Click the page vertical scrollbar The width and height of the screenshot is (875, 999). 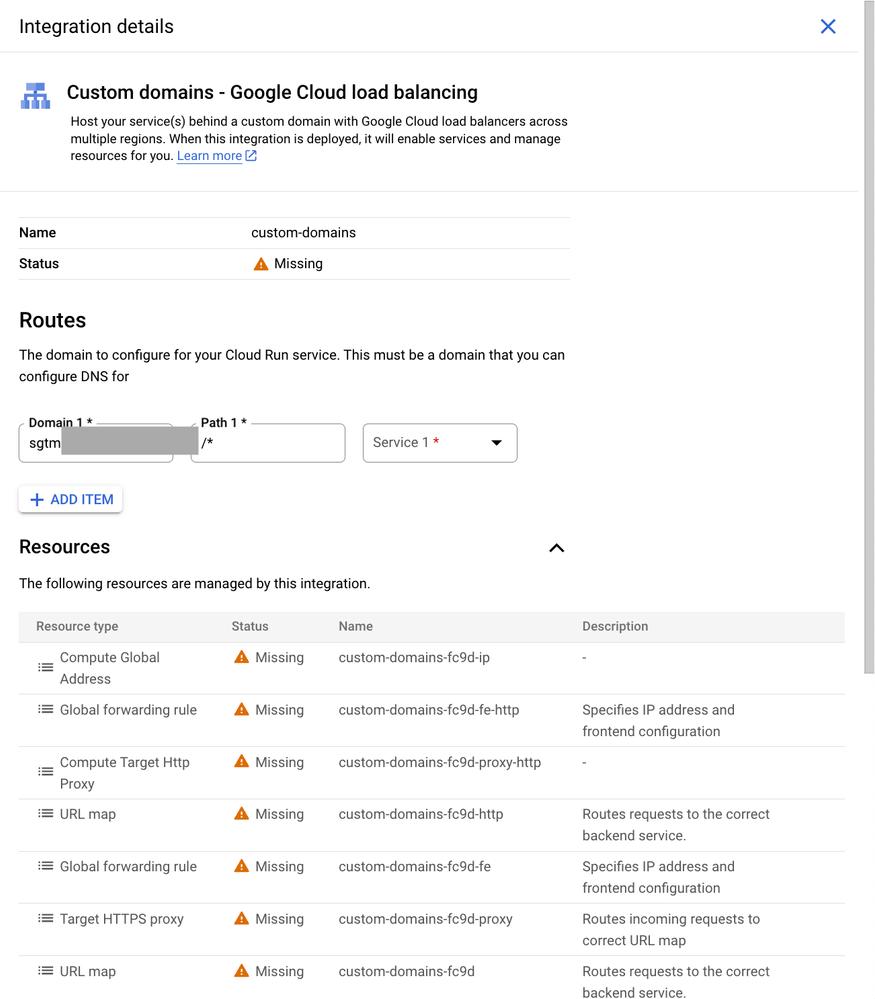pyautogui.click(x=869, y=336)
